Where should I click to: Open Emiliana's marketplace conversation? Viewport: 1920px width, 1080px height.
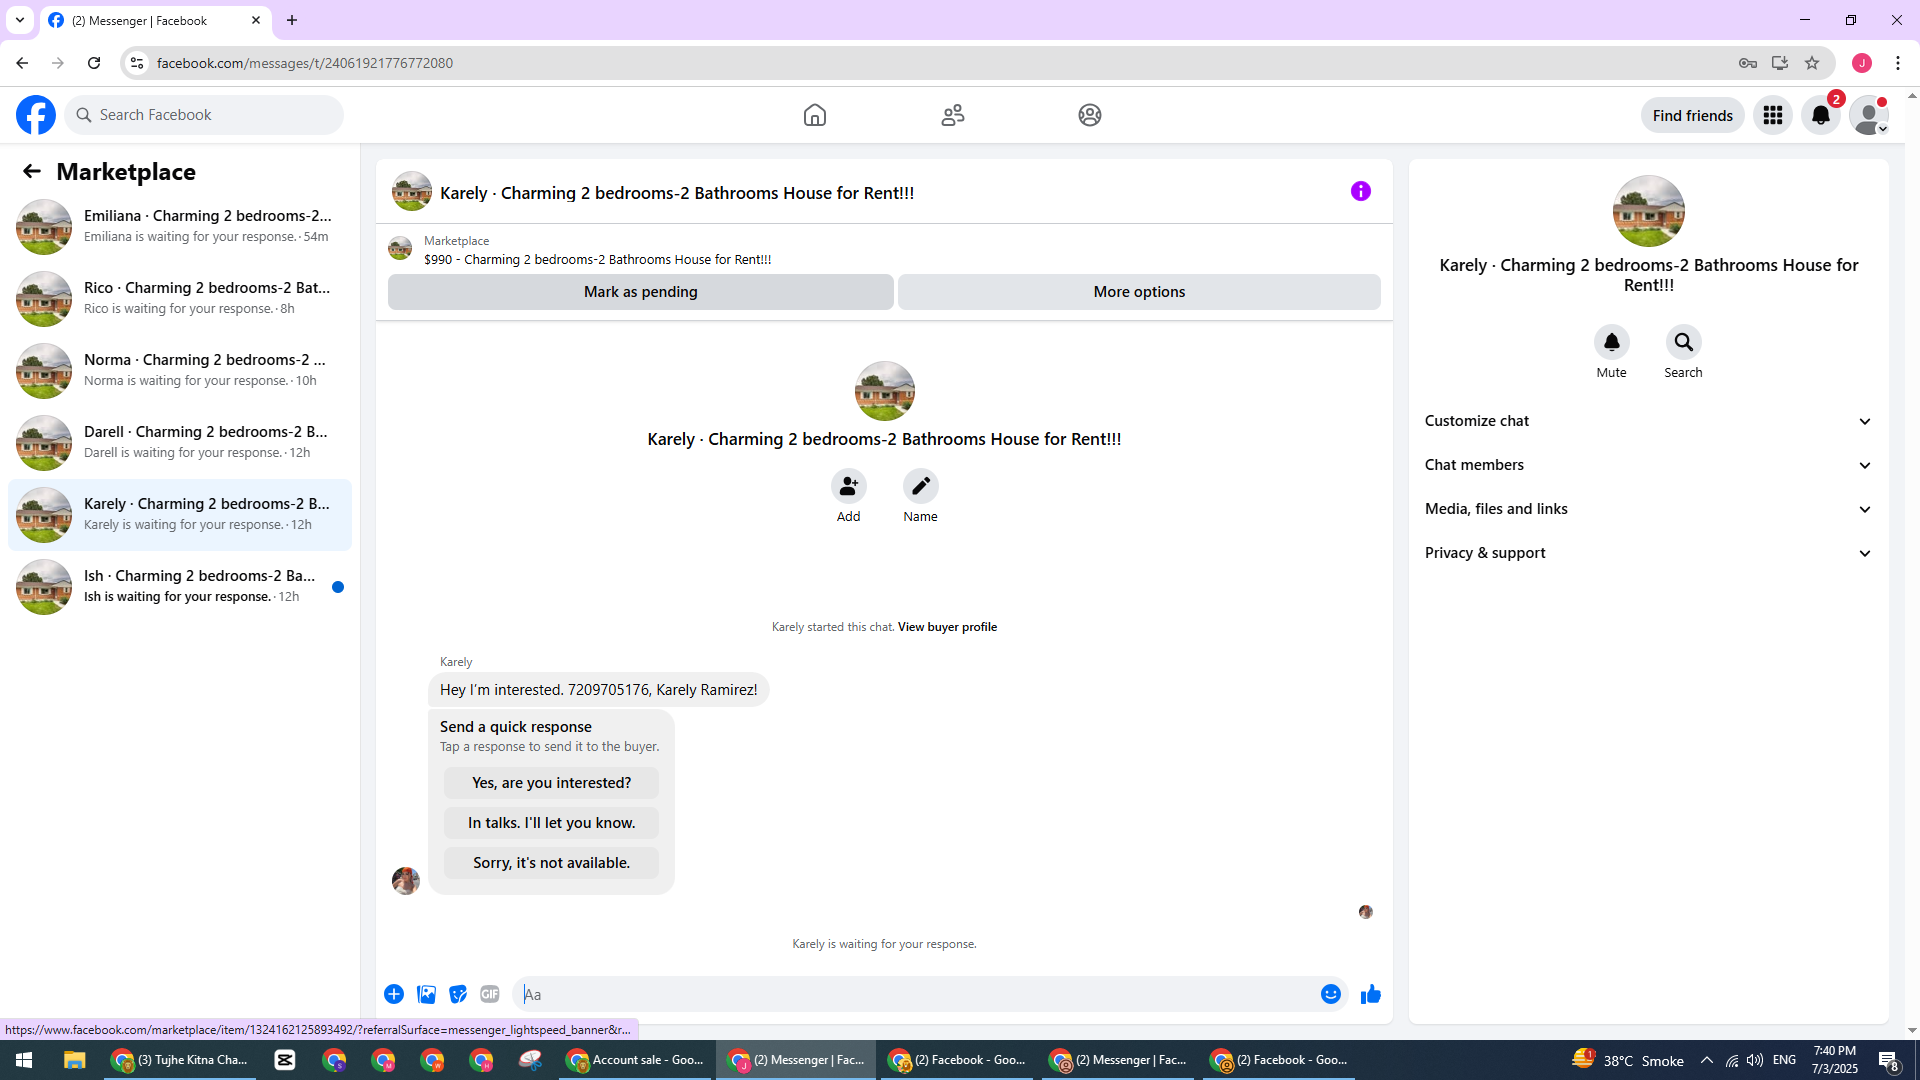pos(180,226)
